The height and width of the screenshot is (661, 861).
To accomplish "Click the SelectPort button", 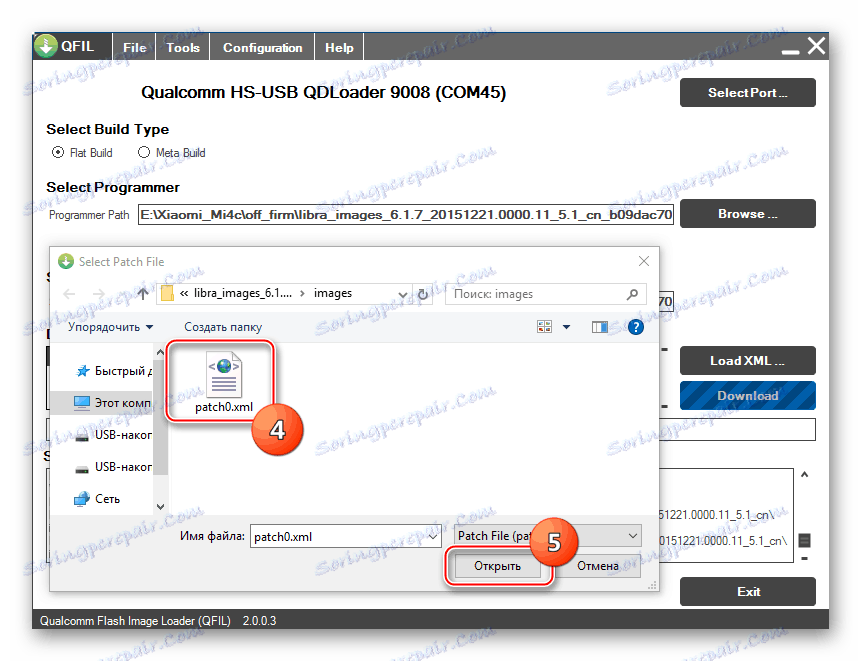I will pos(747,92).
